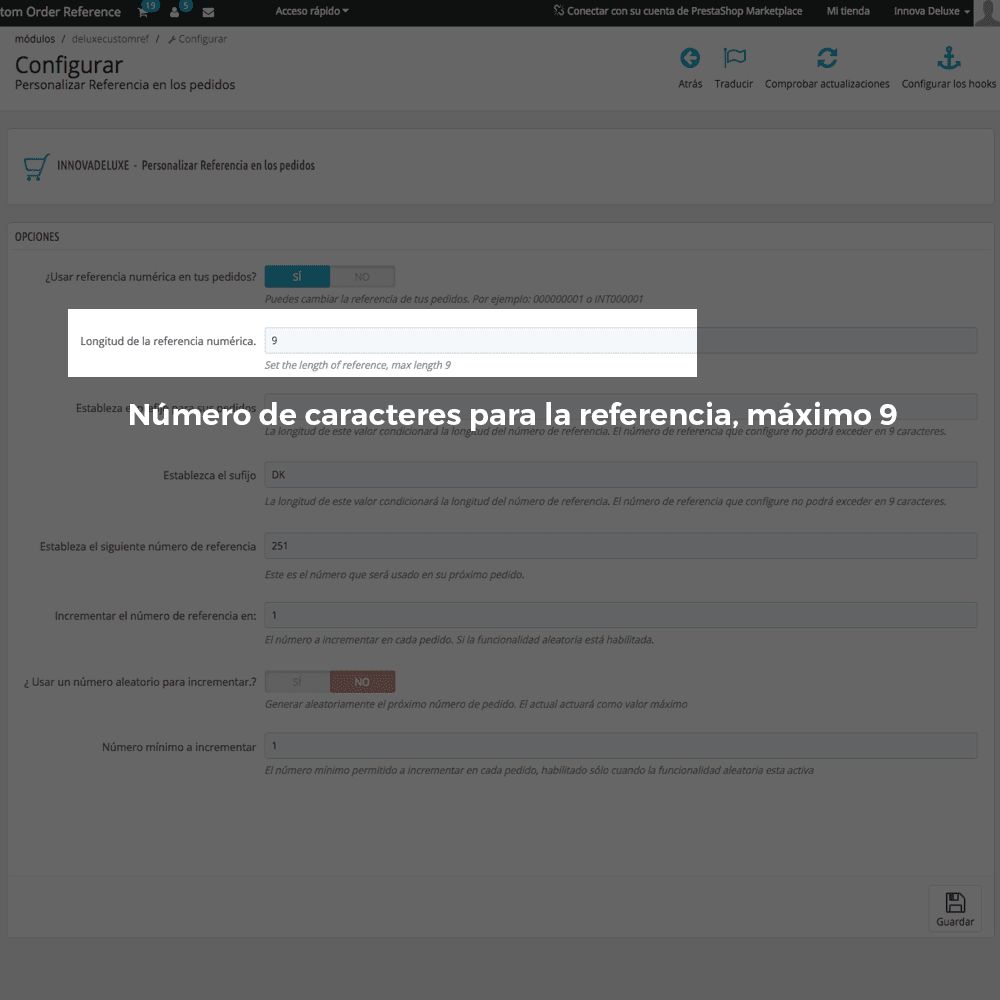
Task: Click the Configurar los hooks anchor icon
Action: point(949,58)
